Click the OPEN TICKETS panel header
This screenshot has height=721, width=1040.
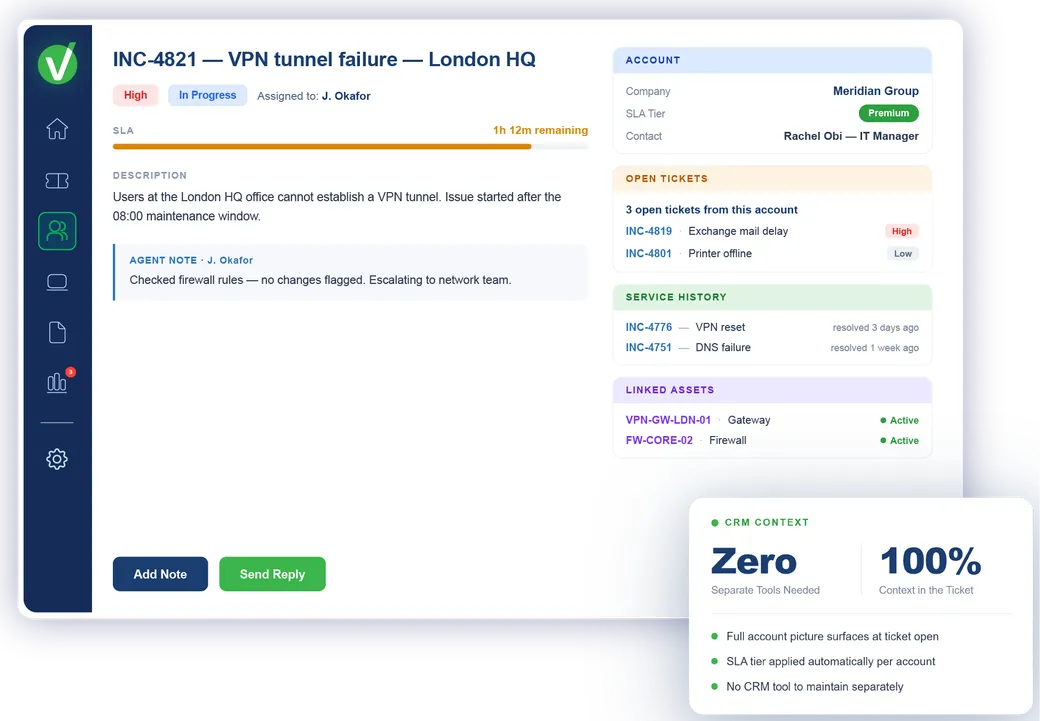tap(772, 179)
